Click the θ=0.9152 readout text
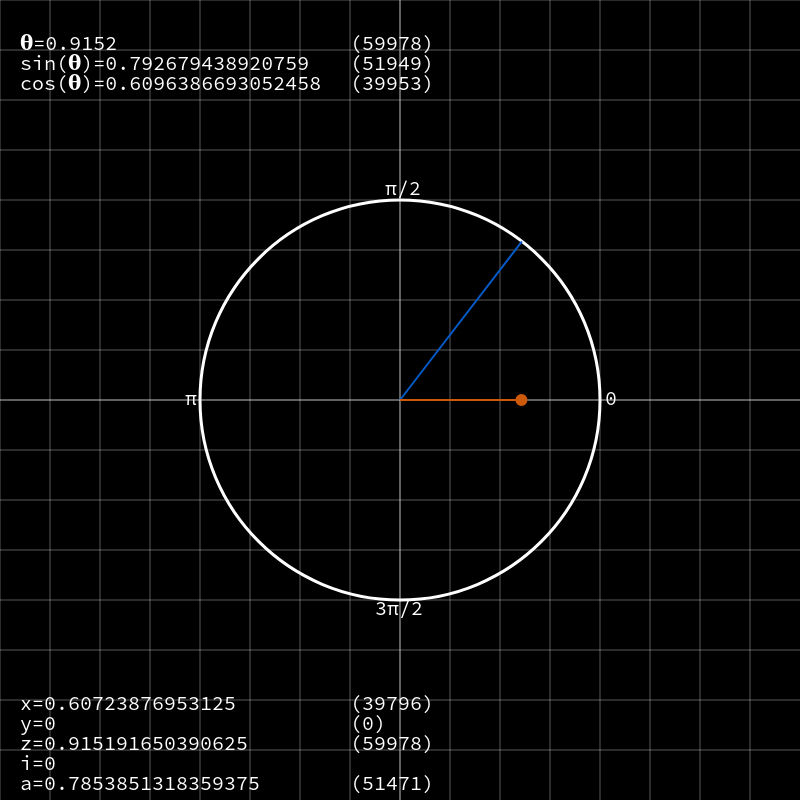The height and width of the screenshot is (800, 800). click(x=68, y=43)
